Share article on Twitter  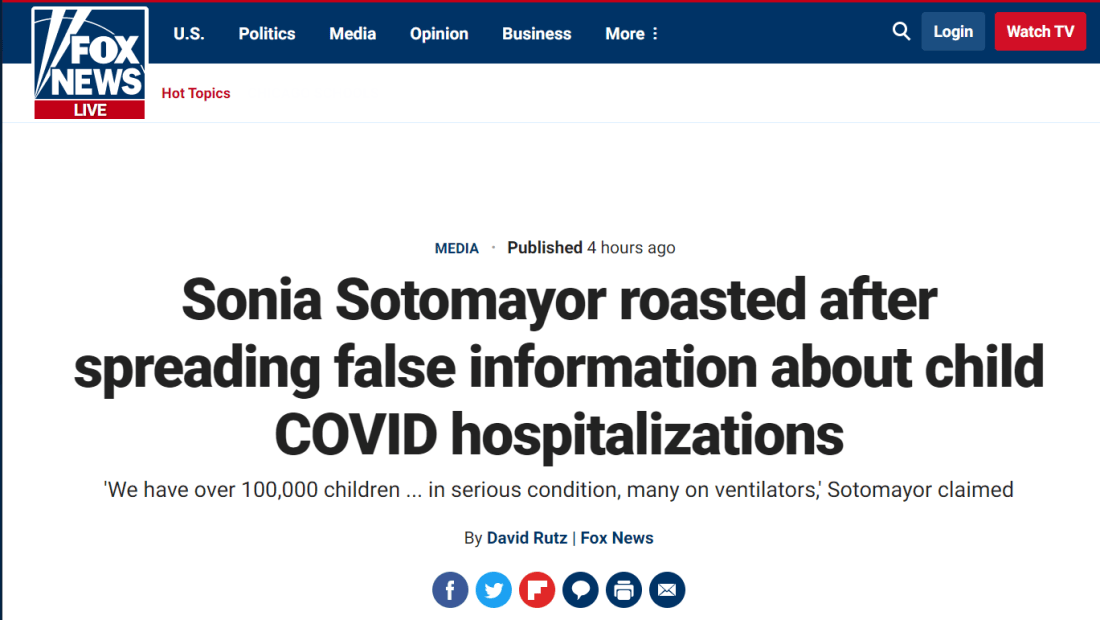(494, 590)
